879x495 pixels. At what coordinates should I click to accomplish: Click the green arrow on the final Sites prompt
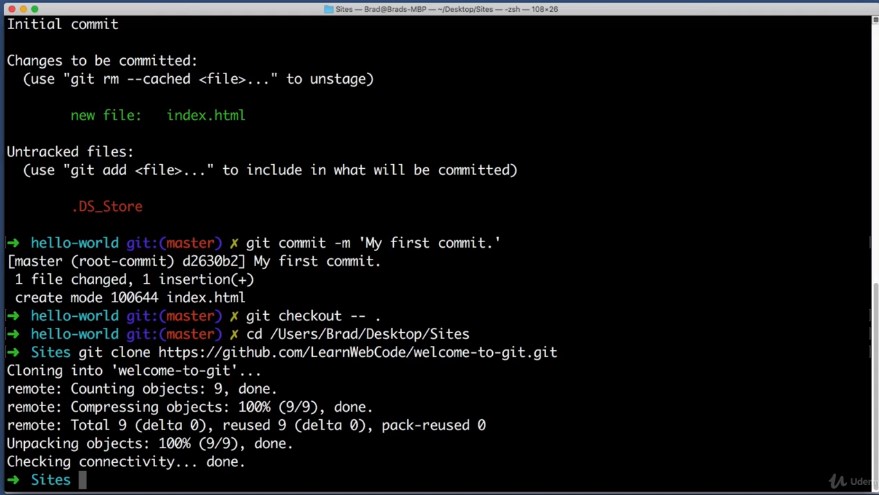click(x=12, y=480)
